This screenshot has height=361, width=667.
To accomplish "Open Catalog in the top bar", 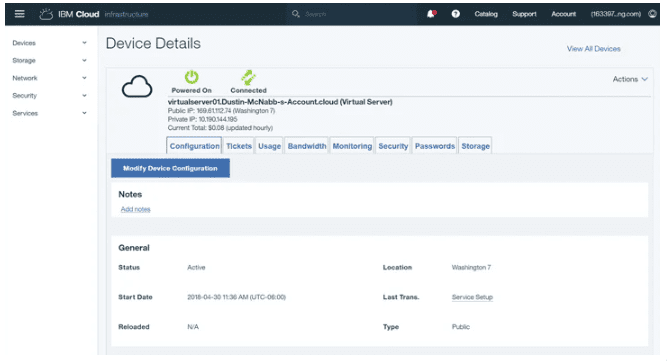I will point(486,14).
